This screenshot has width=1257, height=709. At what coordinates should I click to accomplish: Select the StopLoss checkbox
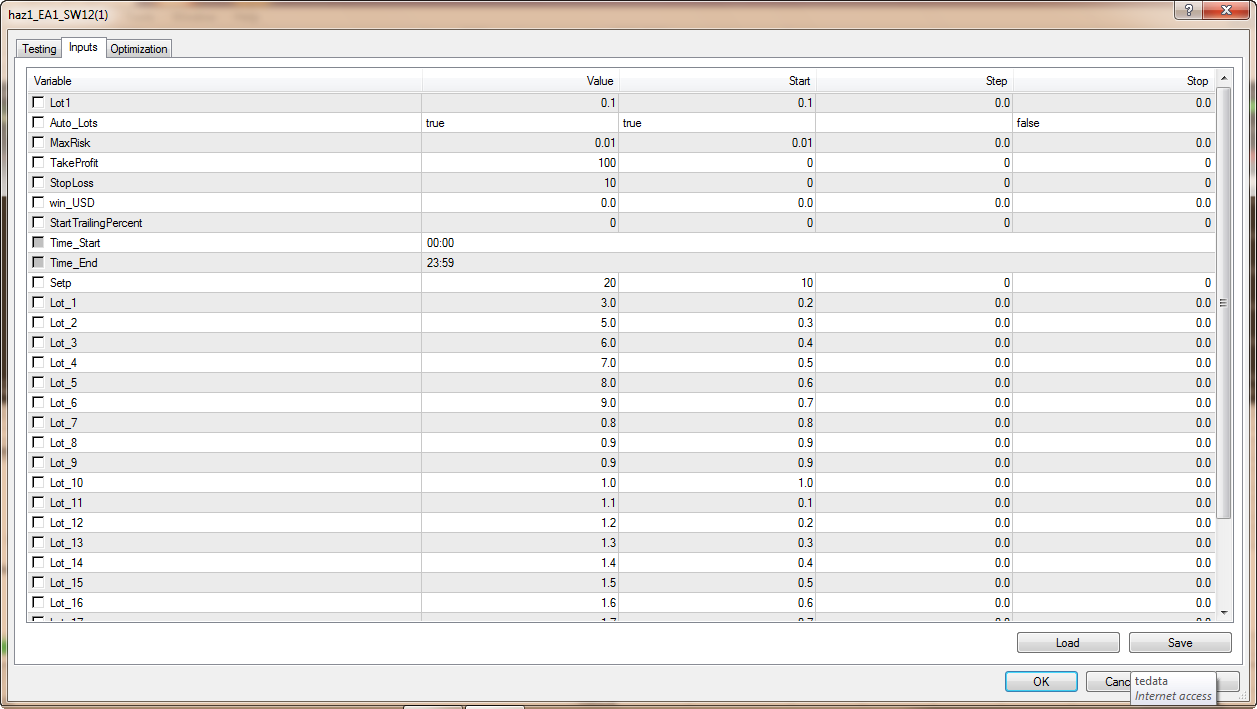39,182
